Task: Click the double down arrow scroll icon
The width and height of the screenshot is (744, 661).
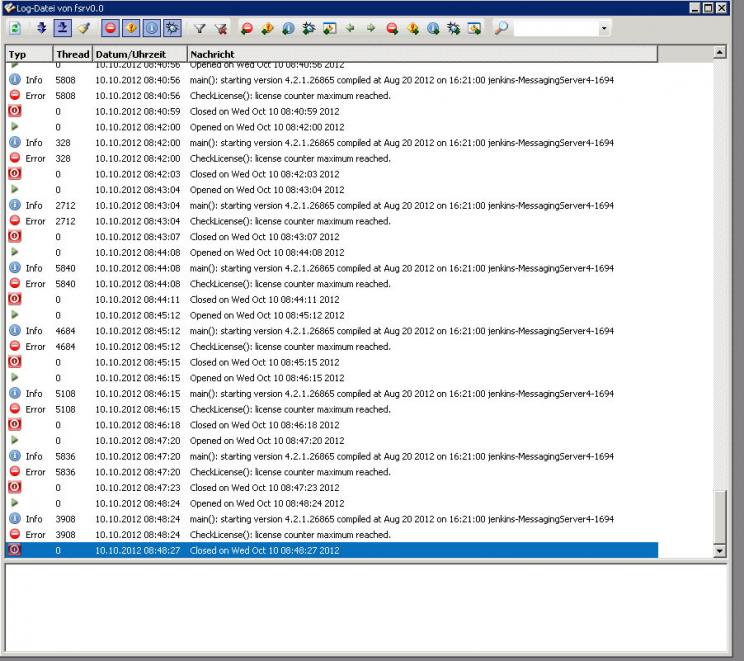Action: (x=41, y=29)
